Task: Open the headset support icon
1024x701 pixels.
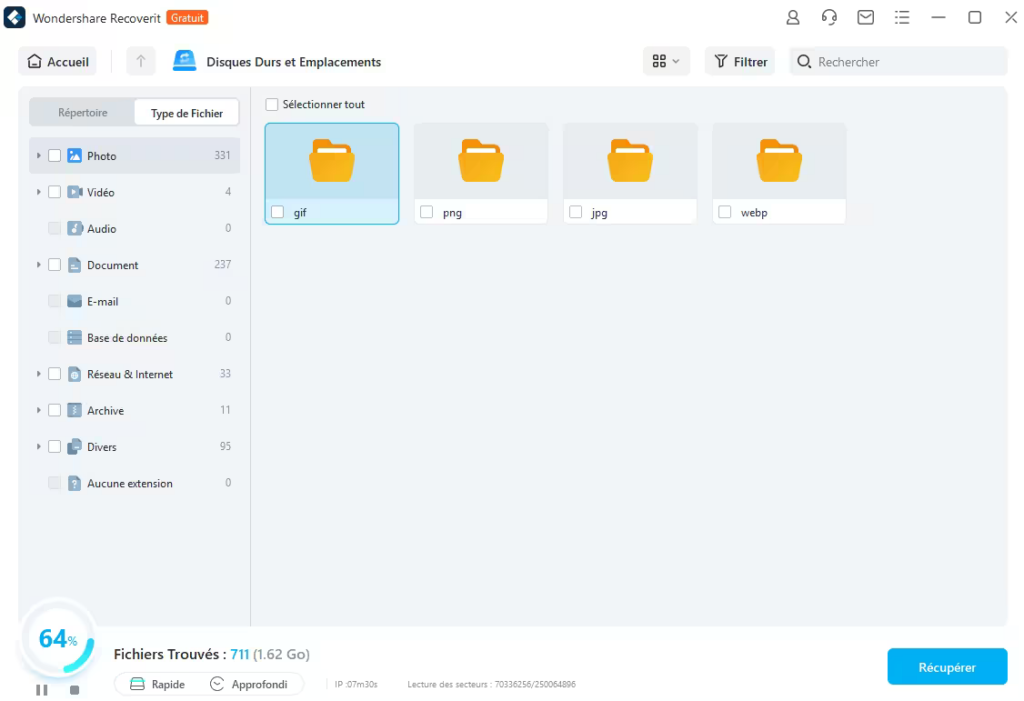Action: coord(829,18)
